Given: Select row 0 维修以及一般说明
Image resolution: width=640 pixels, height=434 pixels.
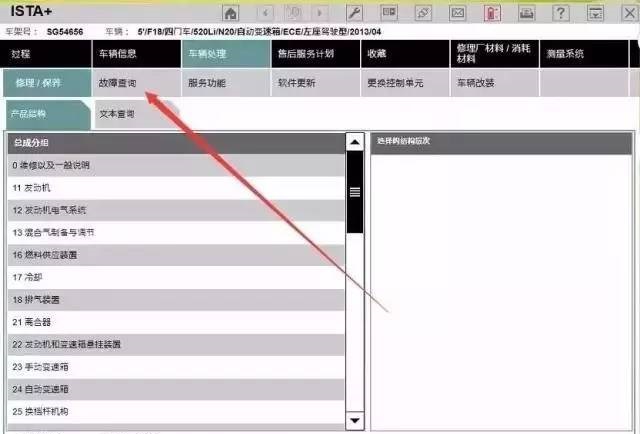Looking at the screenshot, I should click(x=176, y=165).
